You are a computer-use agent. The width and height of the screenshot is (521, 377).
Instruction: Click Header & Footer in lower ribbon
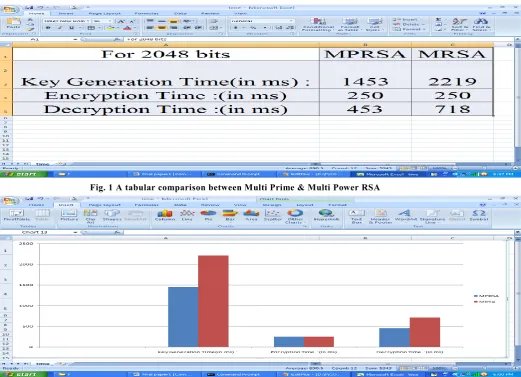[380, 216]
